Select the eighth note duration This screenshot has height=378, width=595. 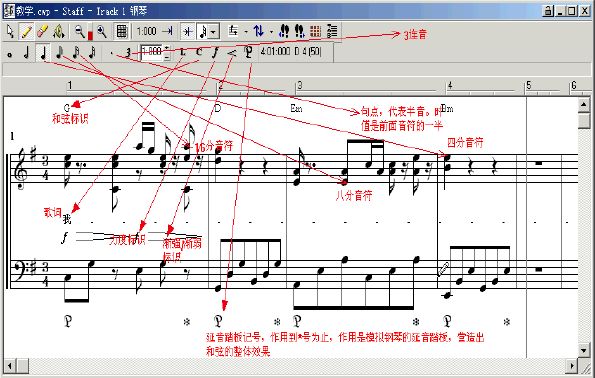pos(59,53)
